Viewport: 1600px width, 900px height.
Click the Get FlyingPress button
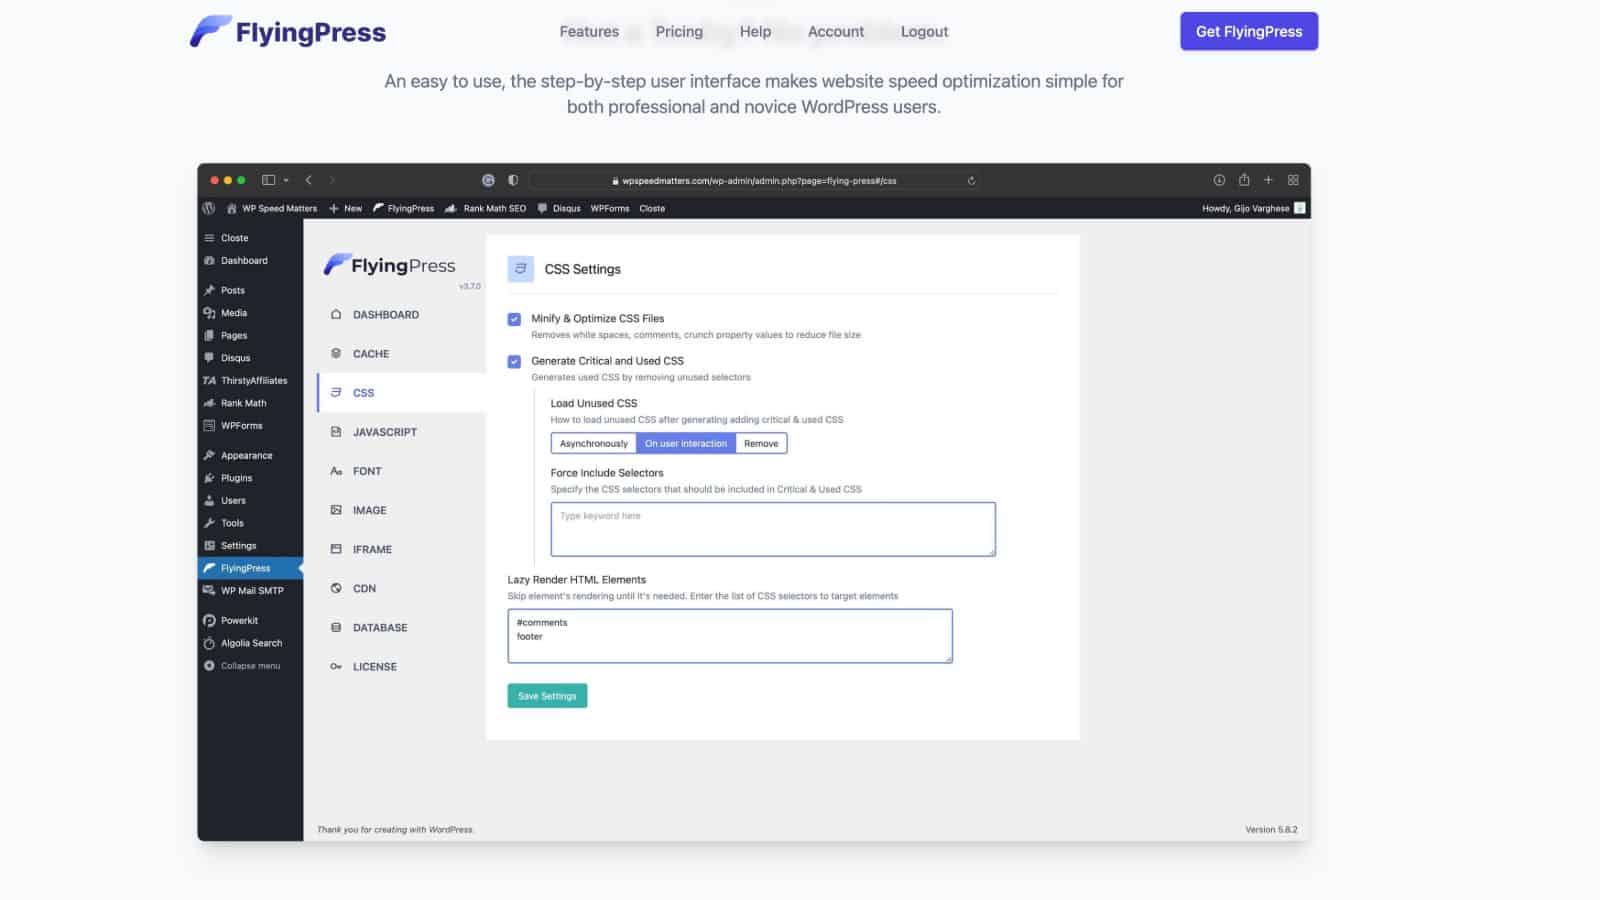pos(1249,31)
